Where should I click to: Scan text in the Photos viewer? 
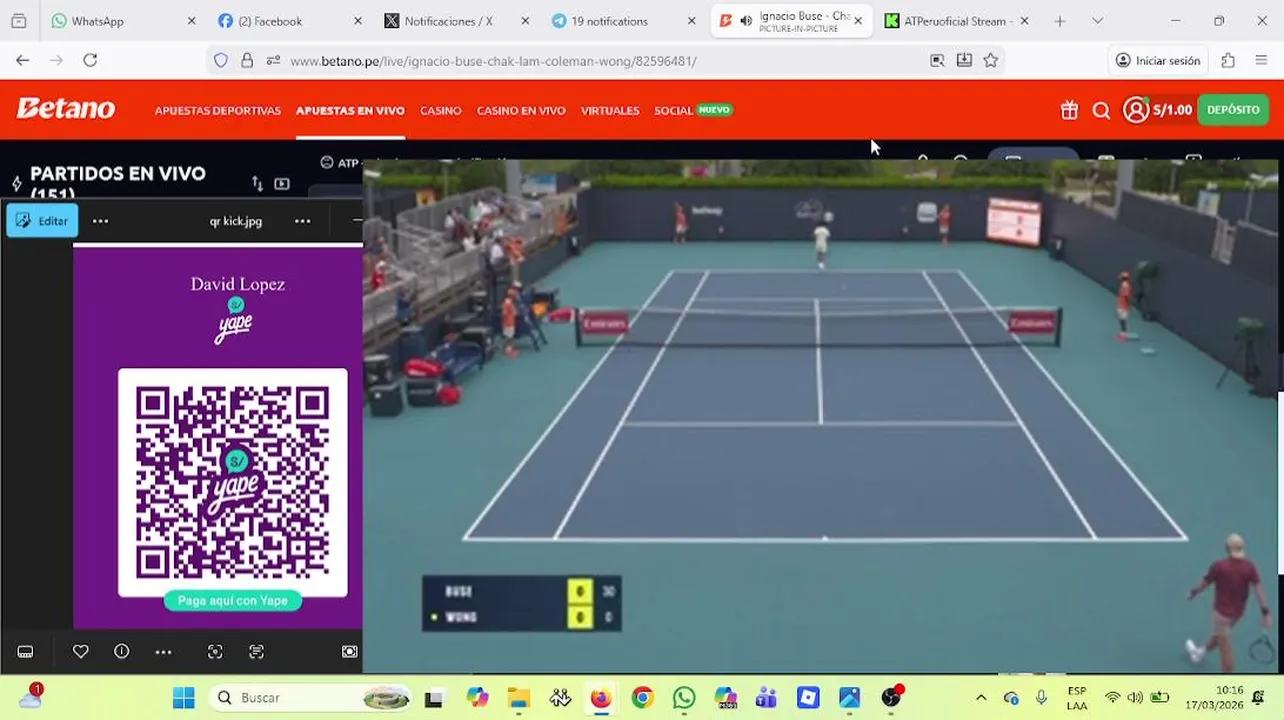(256, 651)
